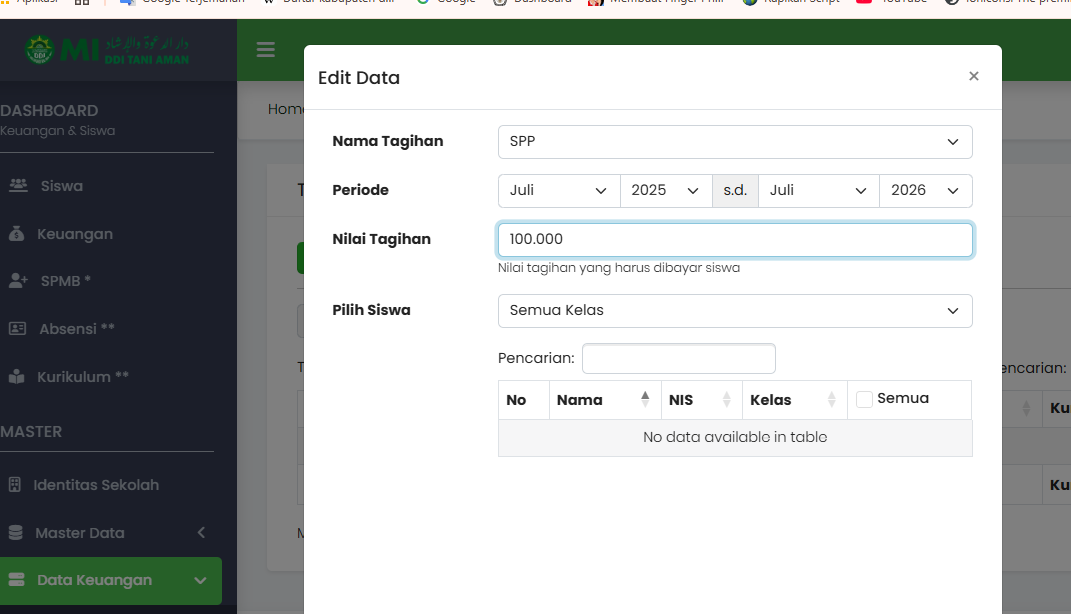Check the Semua select-all checkbox

865,399
